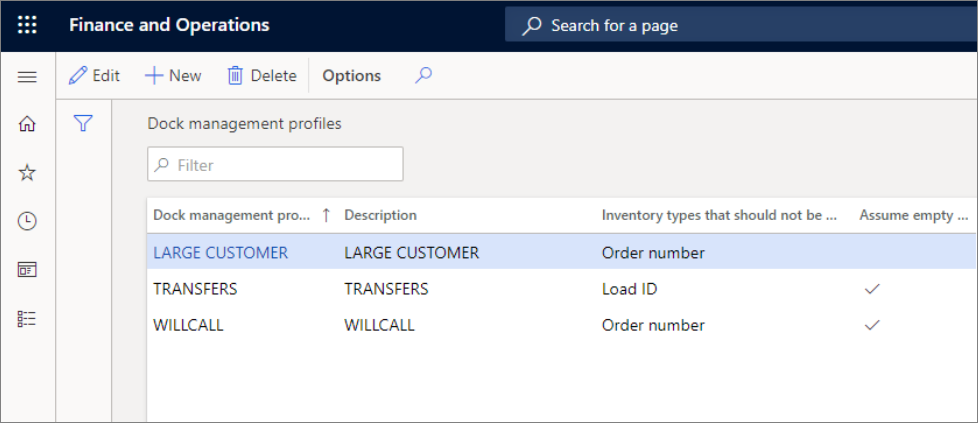Toggle Assume empty checkmark for TRANSFERS

(871, 289)
